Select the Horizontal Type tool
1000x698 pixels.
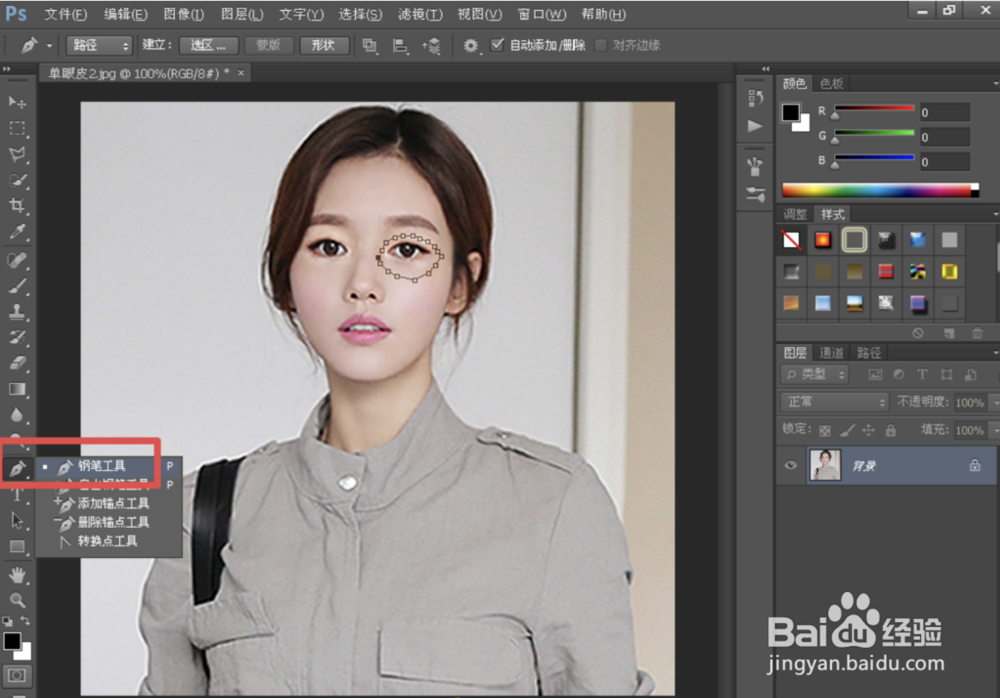coord(17,495)
